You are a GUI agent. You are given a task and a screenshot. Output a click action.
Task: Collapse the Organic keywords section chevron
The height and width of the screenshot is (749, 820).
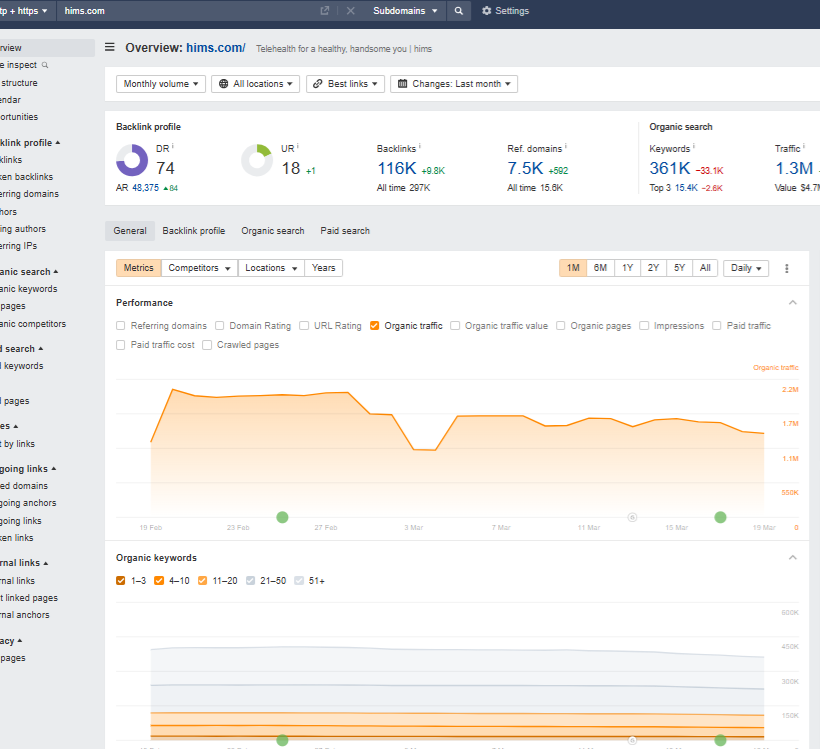point(793,558)
